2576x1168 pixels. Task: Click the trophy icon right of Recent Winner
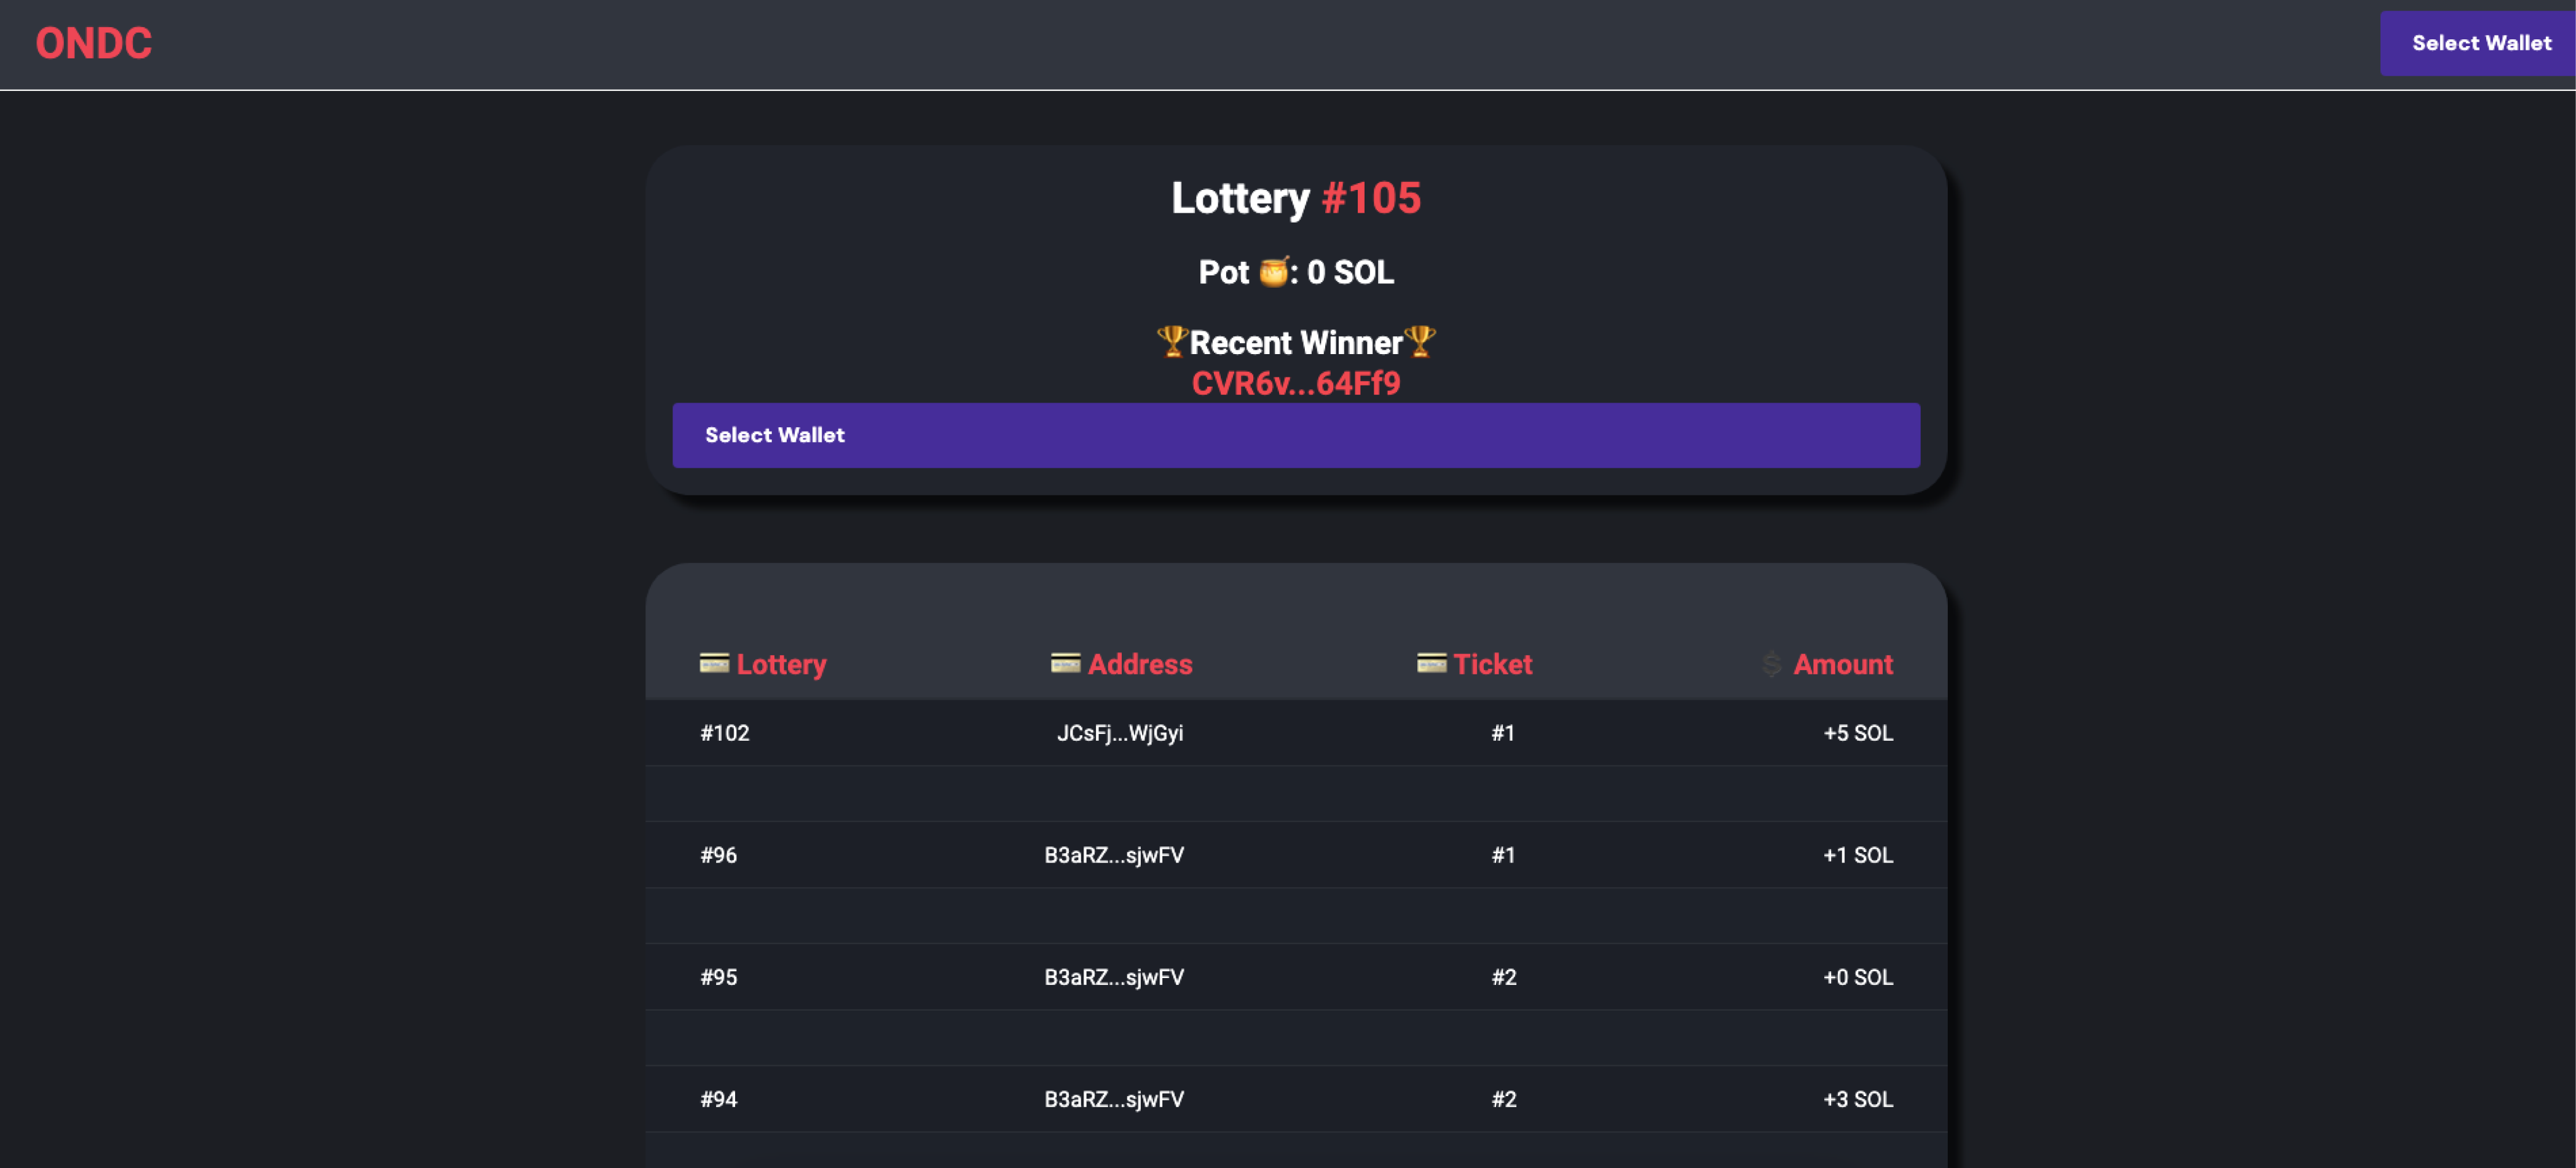[1420, 341]
